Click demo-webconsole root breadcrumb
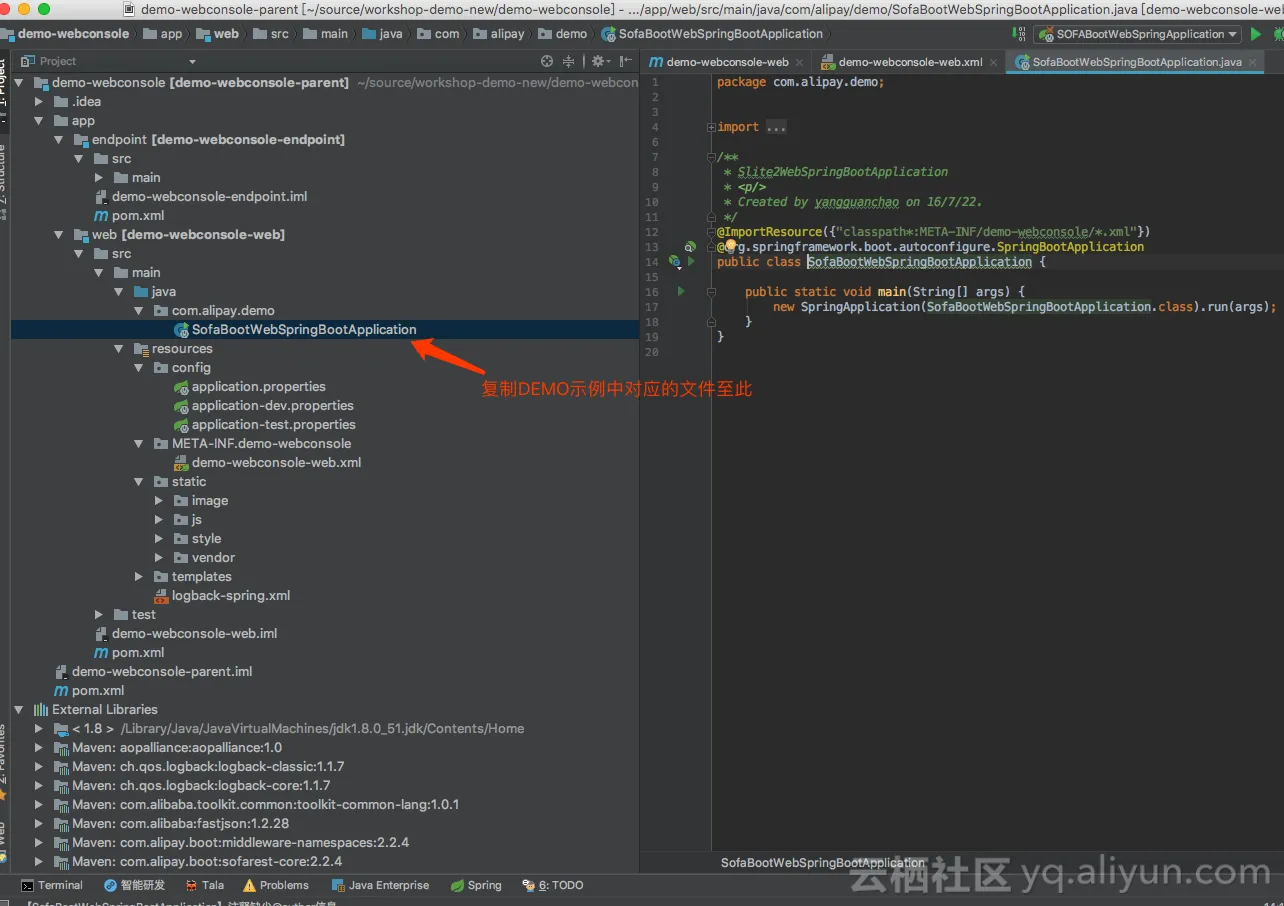Viewport: 1284px width, 906px height. [x=65, y=34]
